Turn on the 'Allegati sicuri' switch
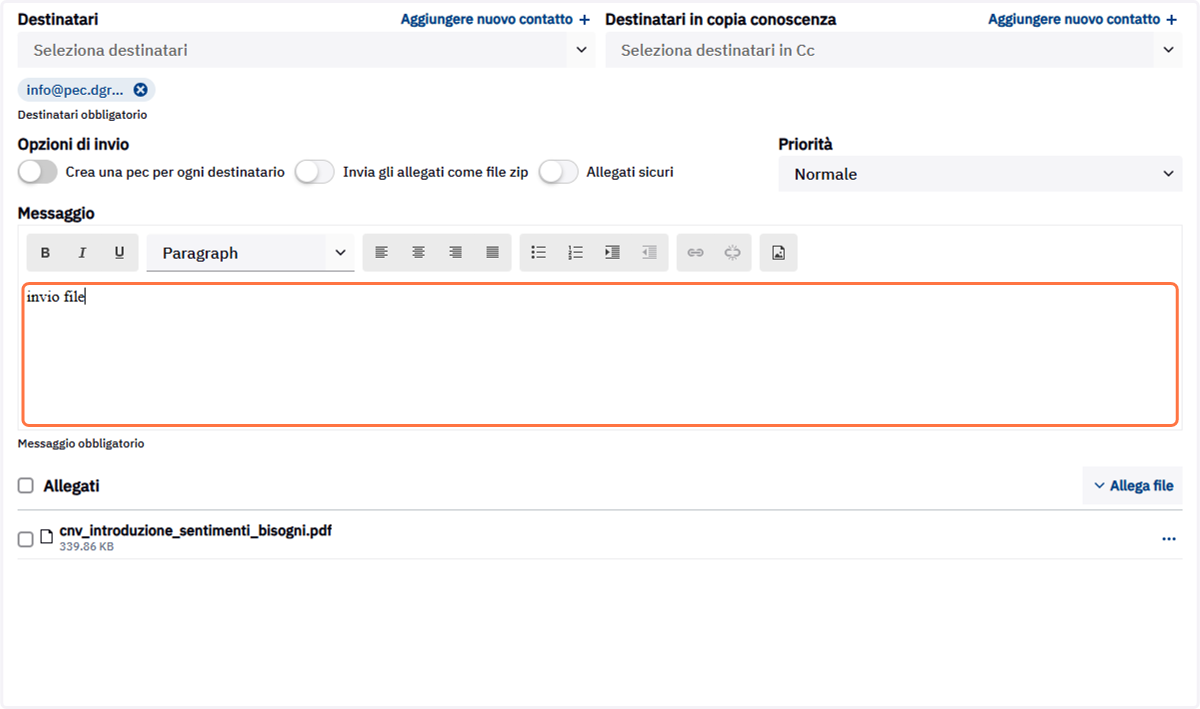The width and height of the screenshot is (1200, 709). (558, 172)
